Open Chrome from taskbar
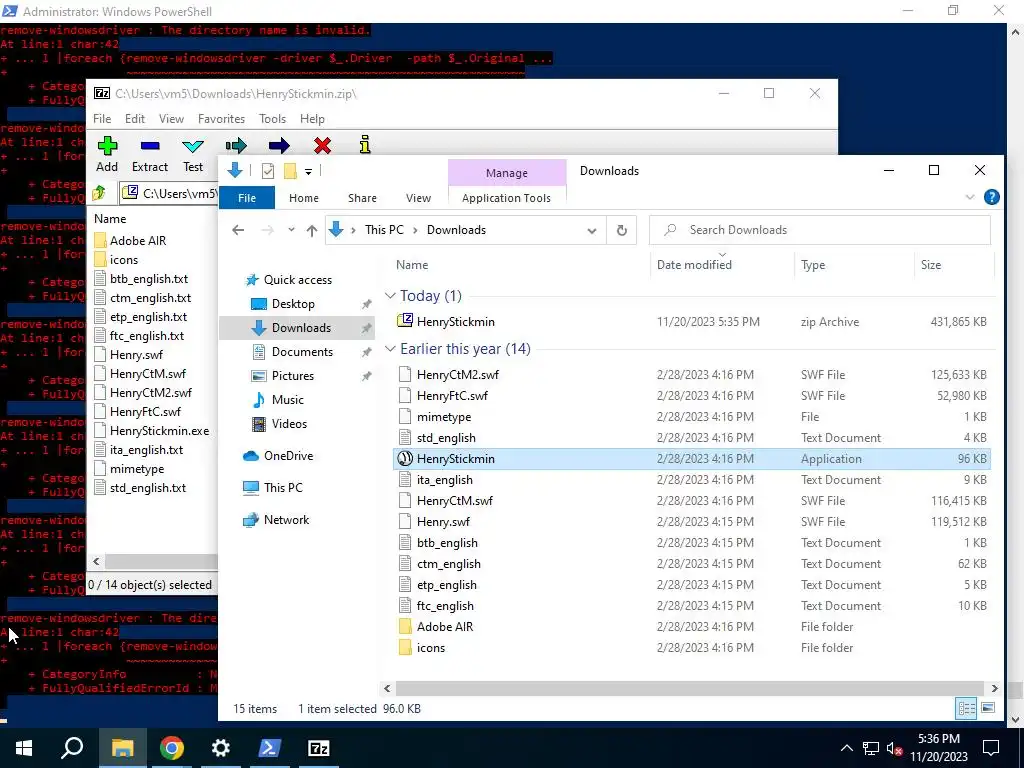Screen dimensions: 1024x768 coord(171,748)
